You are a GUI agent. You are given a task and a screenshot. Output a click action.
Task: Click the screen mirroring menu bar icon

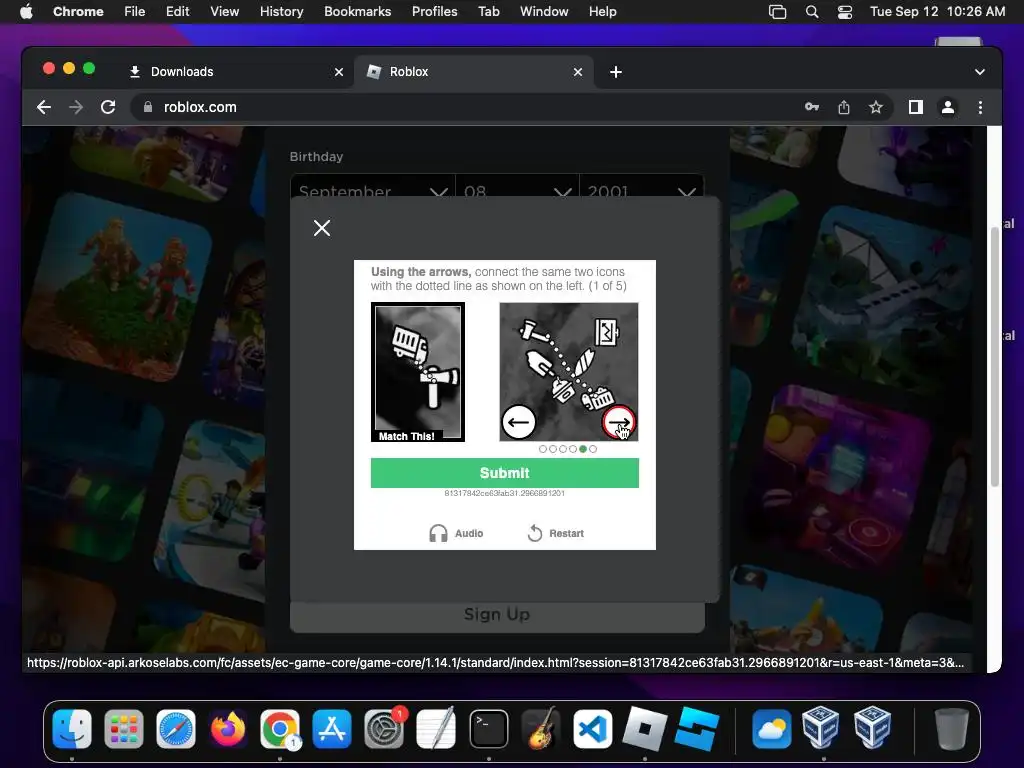777,11
